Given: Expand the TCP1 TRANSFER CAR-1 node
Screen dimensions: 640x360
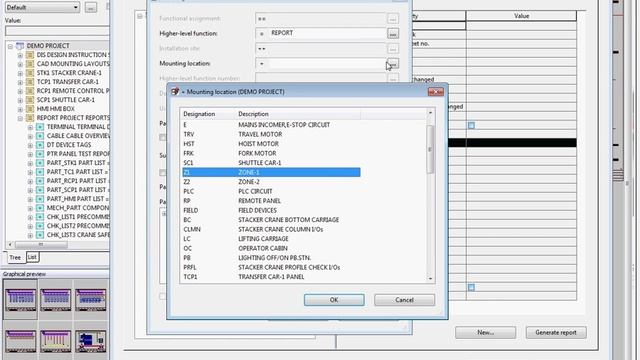Looking at the screenshot, I should 20,82.
